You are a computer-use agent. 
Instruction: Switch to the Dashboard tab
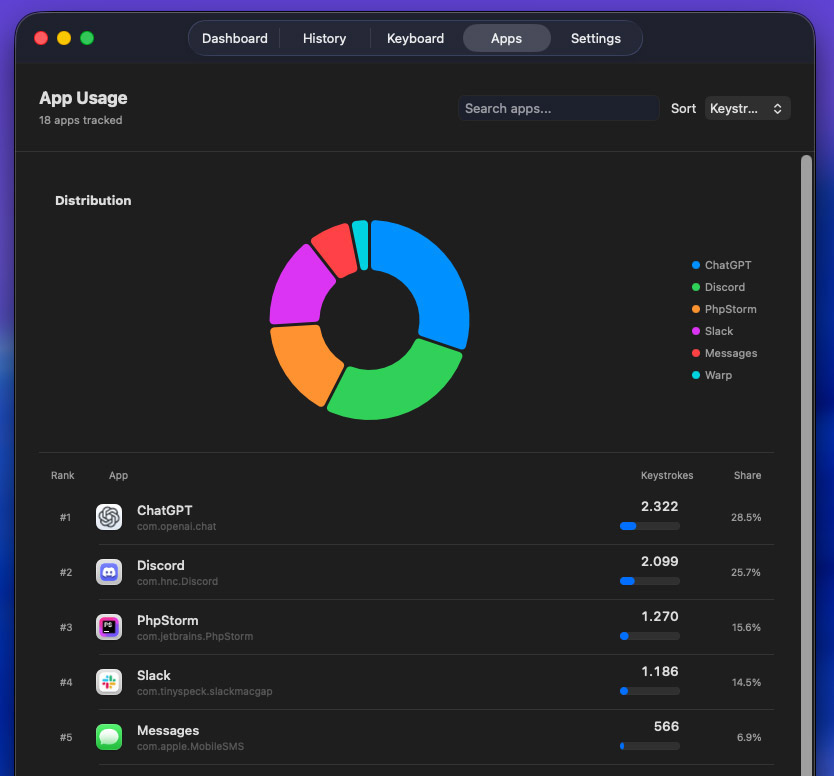point(235,38)
